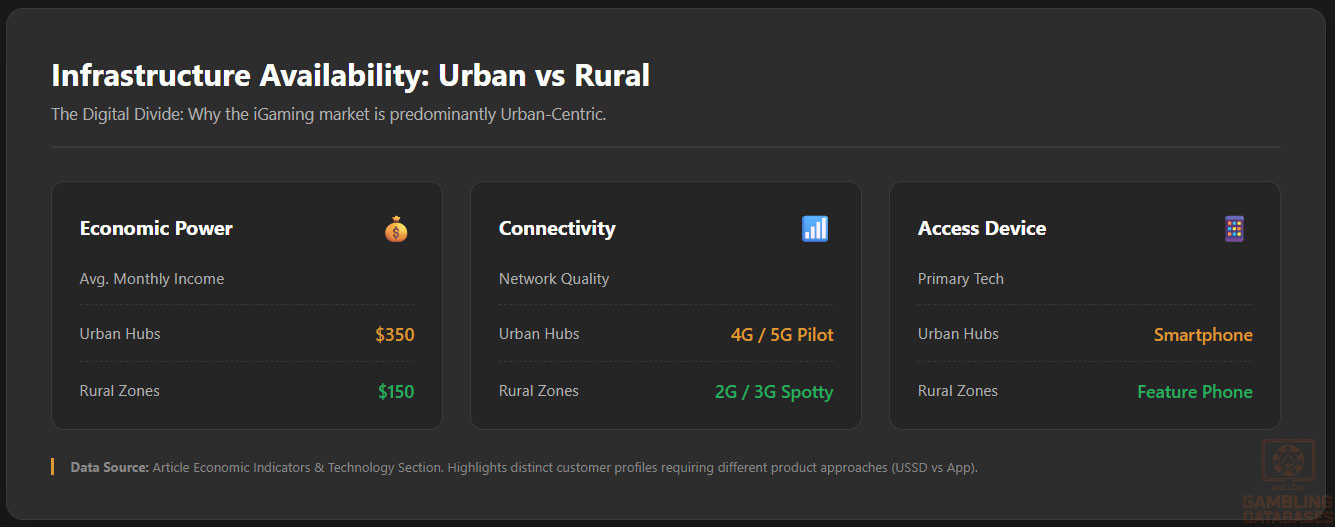Select the Access Device card heading

tap(982, 229)
